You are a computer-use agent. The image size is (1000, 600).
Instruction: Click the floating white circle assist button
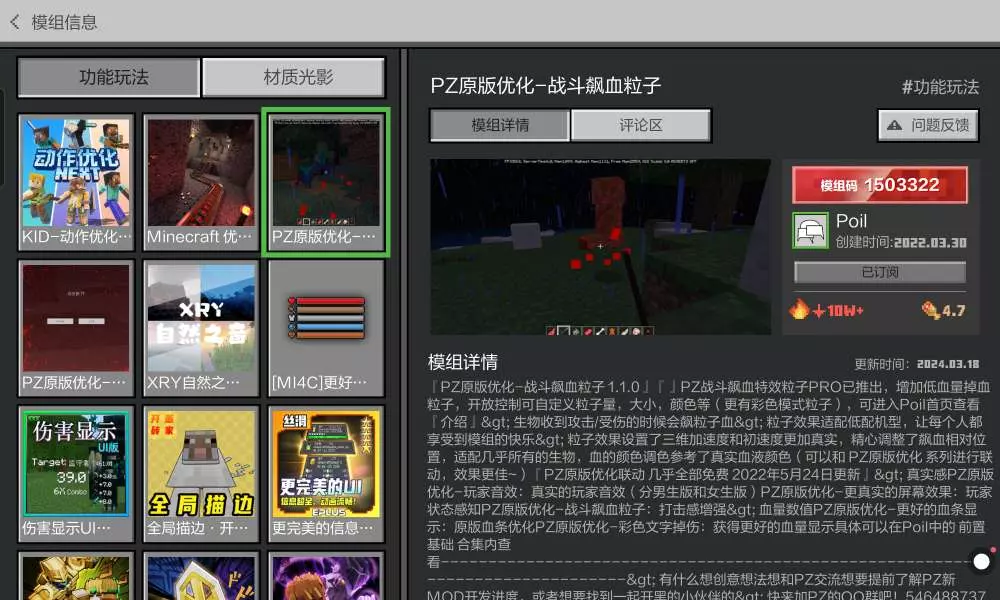click(x=982, y=561)
